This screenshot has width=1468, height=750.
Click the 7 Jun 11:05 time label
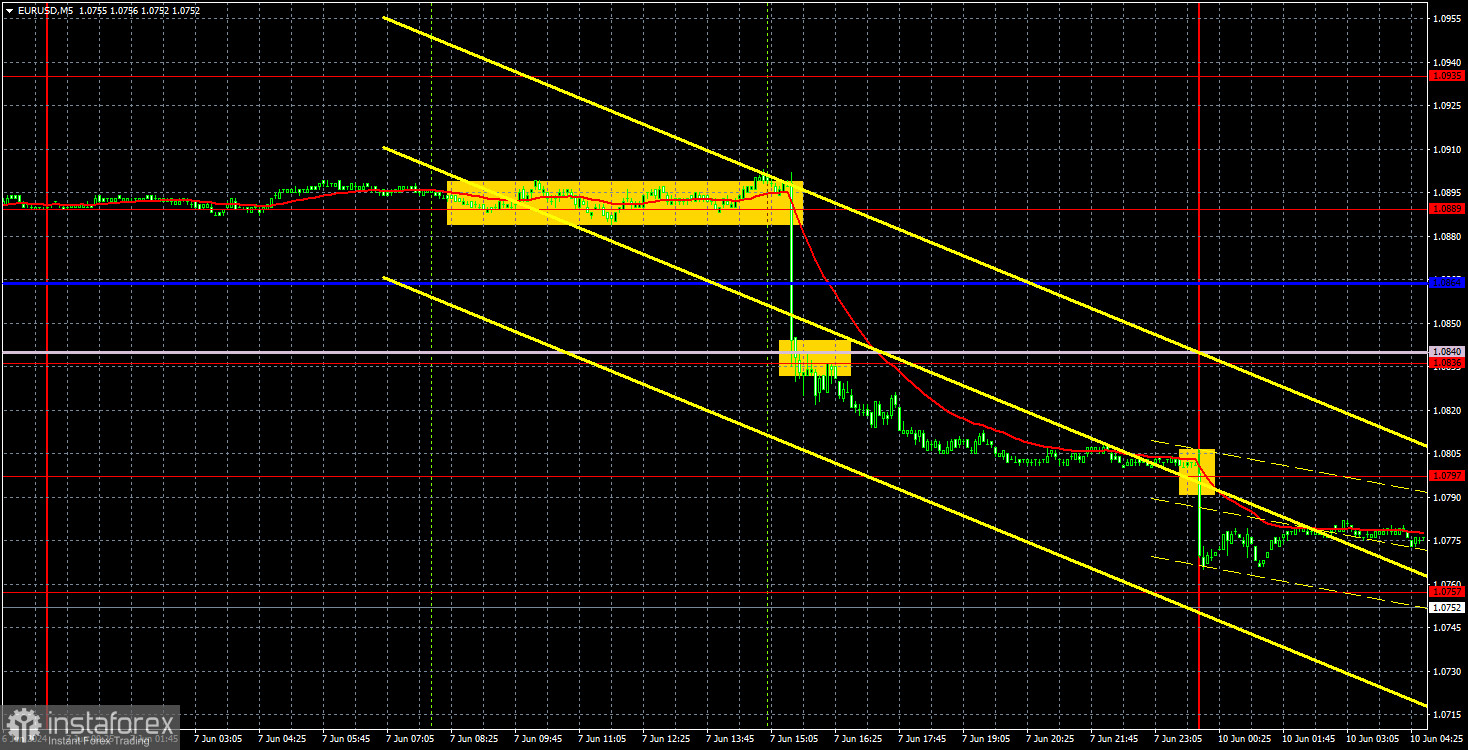(x=602, y=739)
